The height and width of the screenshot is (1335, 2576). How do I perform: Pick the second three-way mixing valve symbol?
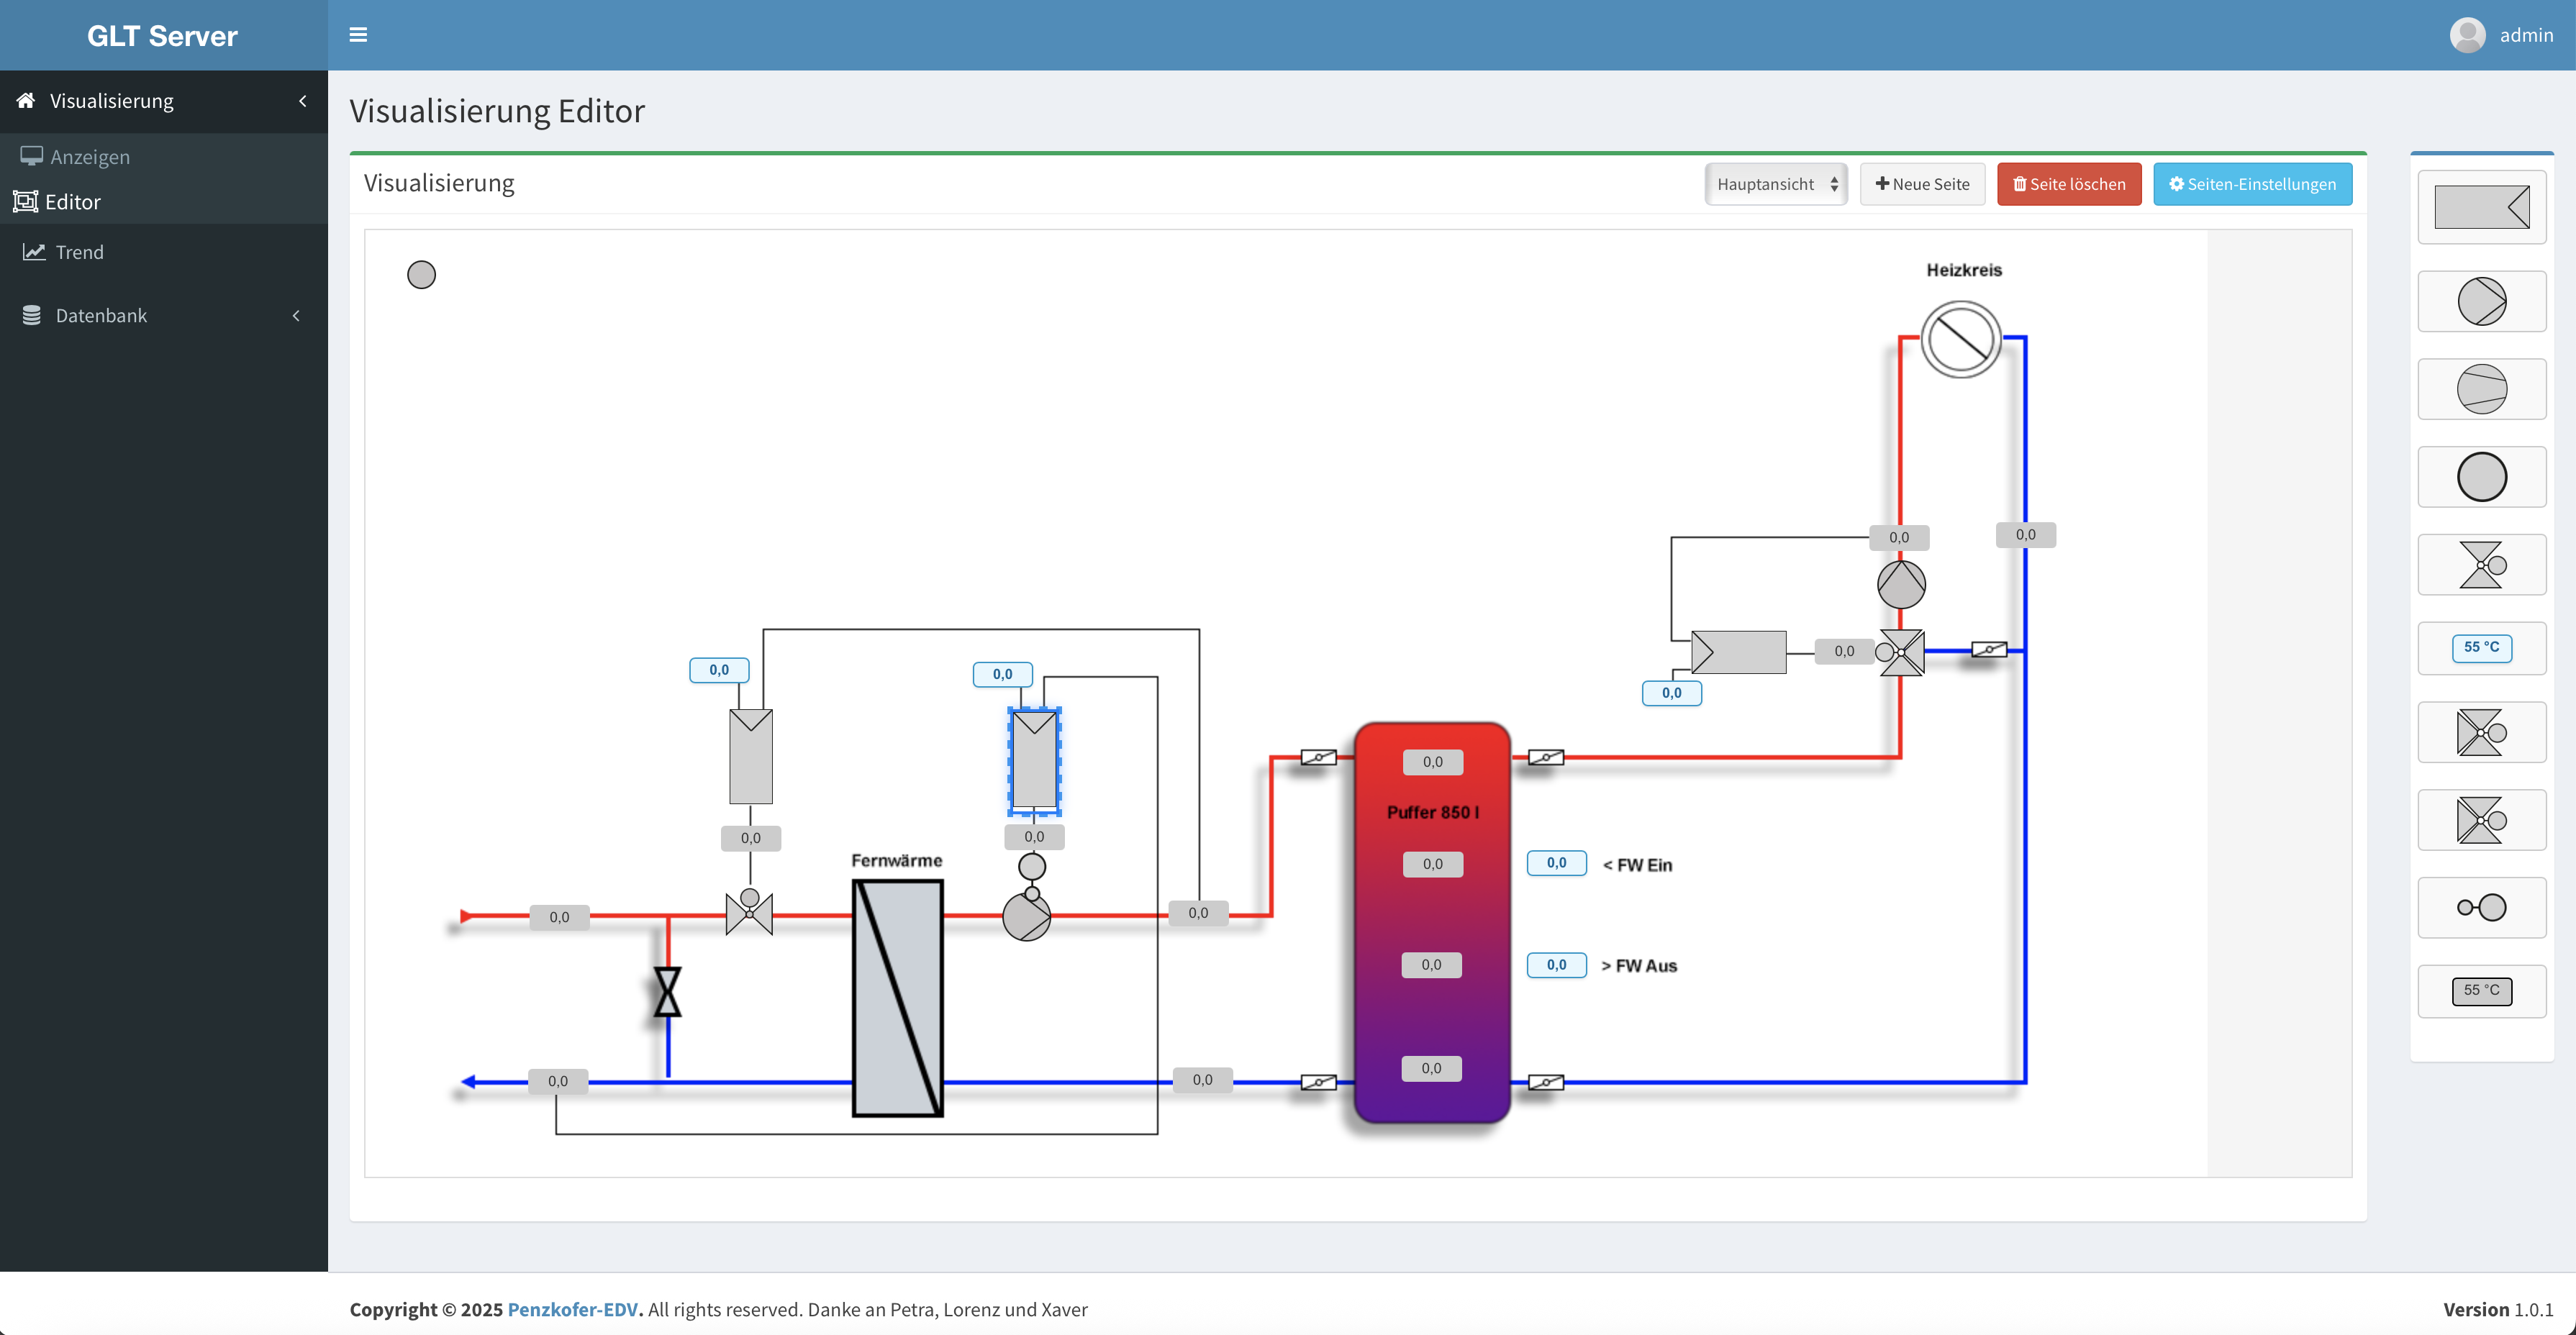point(2481,821)
